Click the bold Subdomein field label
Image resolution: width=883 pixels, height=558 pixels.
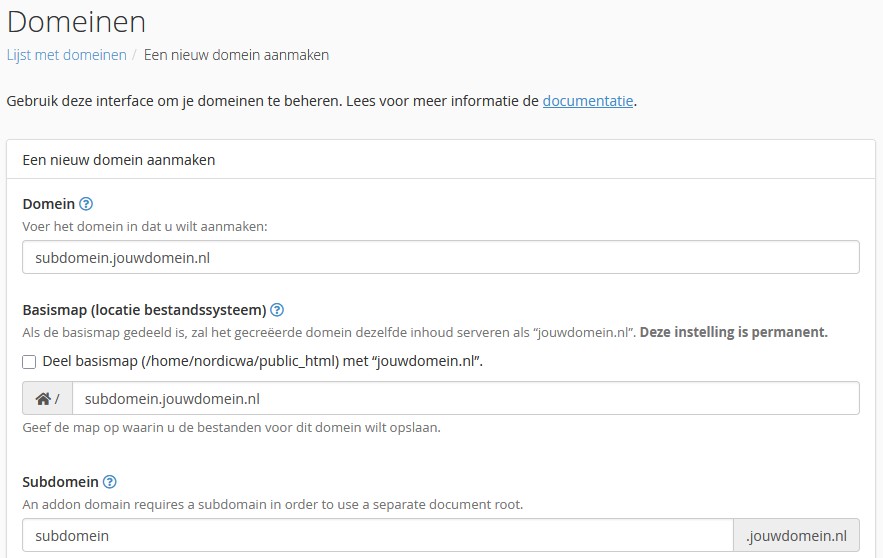60,482
